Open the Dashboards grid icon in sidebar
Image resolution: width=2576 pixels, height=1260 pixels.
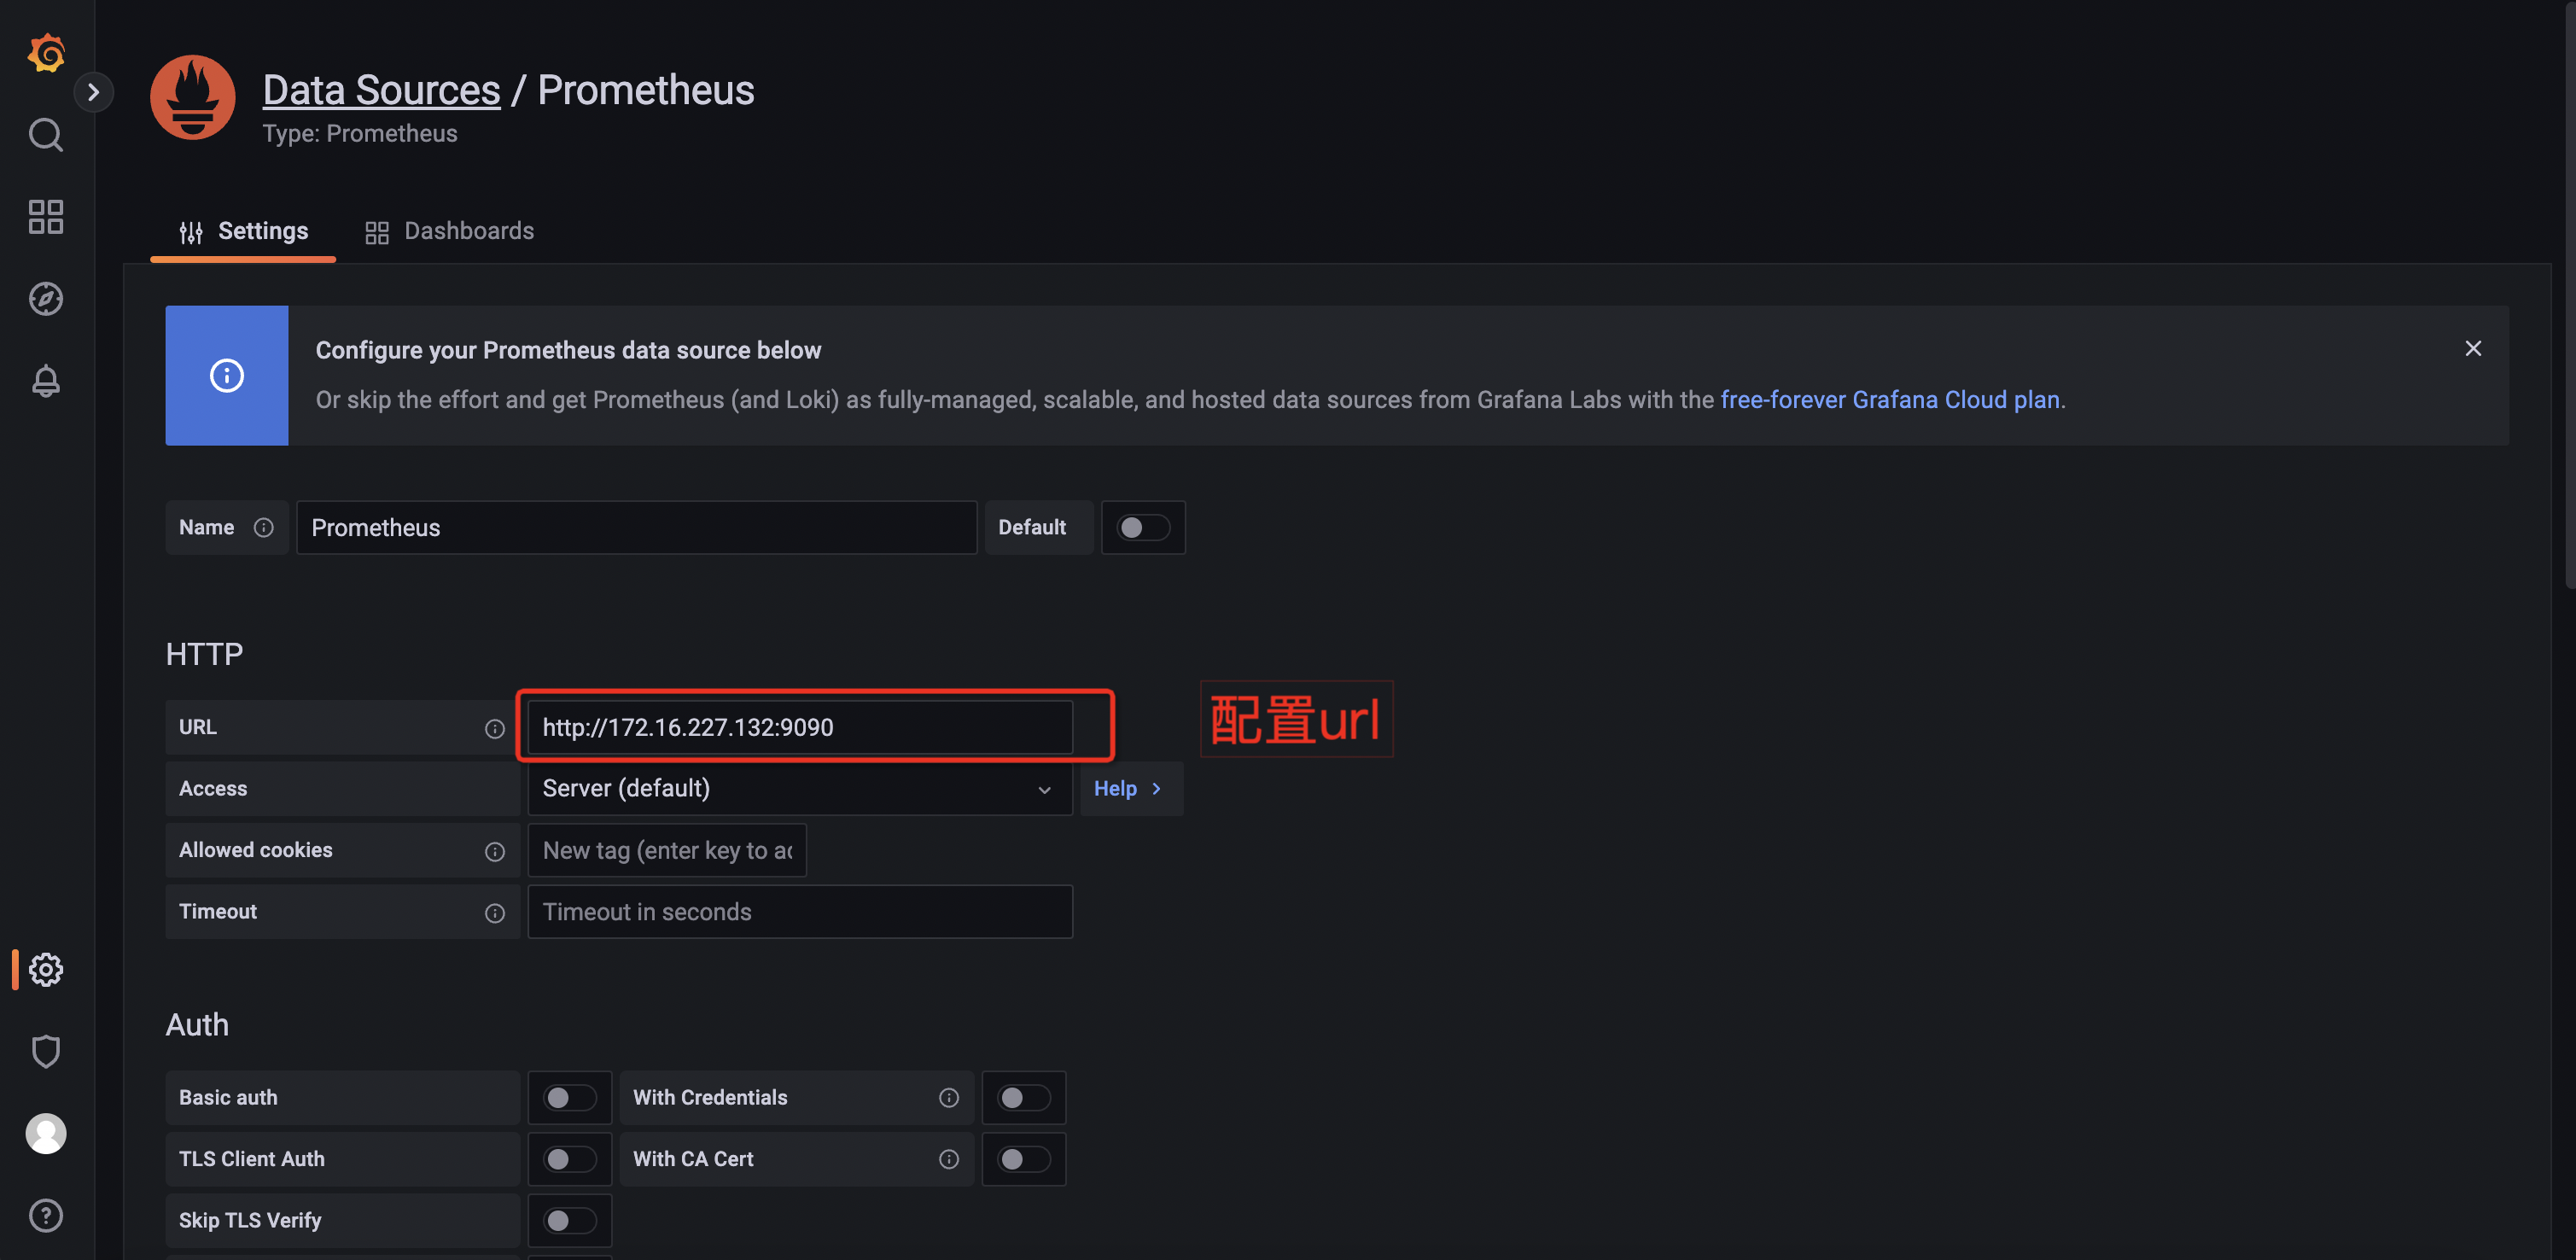[46, 216]
